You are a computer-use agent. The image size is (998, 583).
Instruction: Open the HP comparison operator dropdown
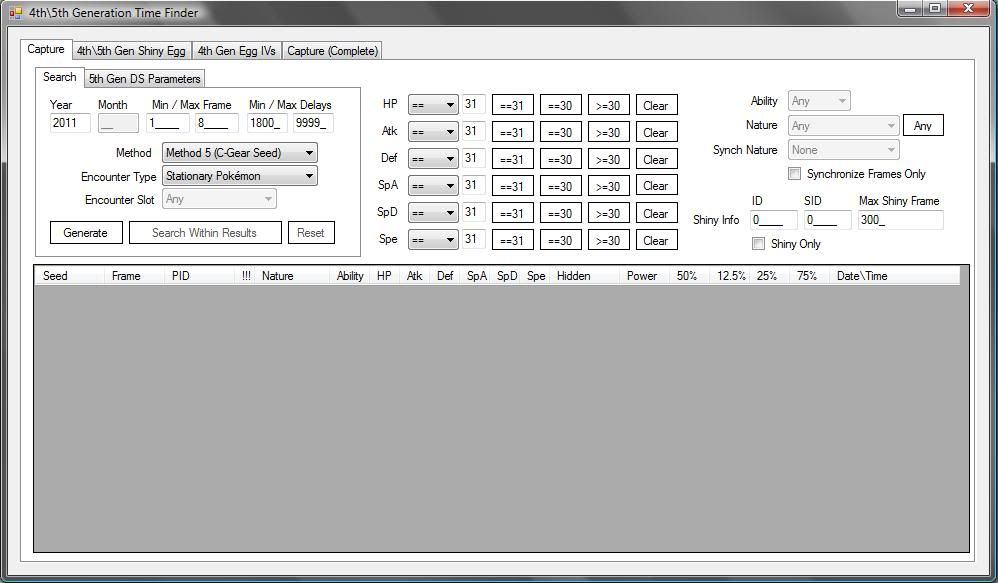tap(433, 105)
